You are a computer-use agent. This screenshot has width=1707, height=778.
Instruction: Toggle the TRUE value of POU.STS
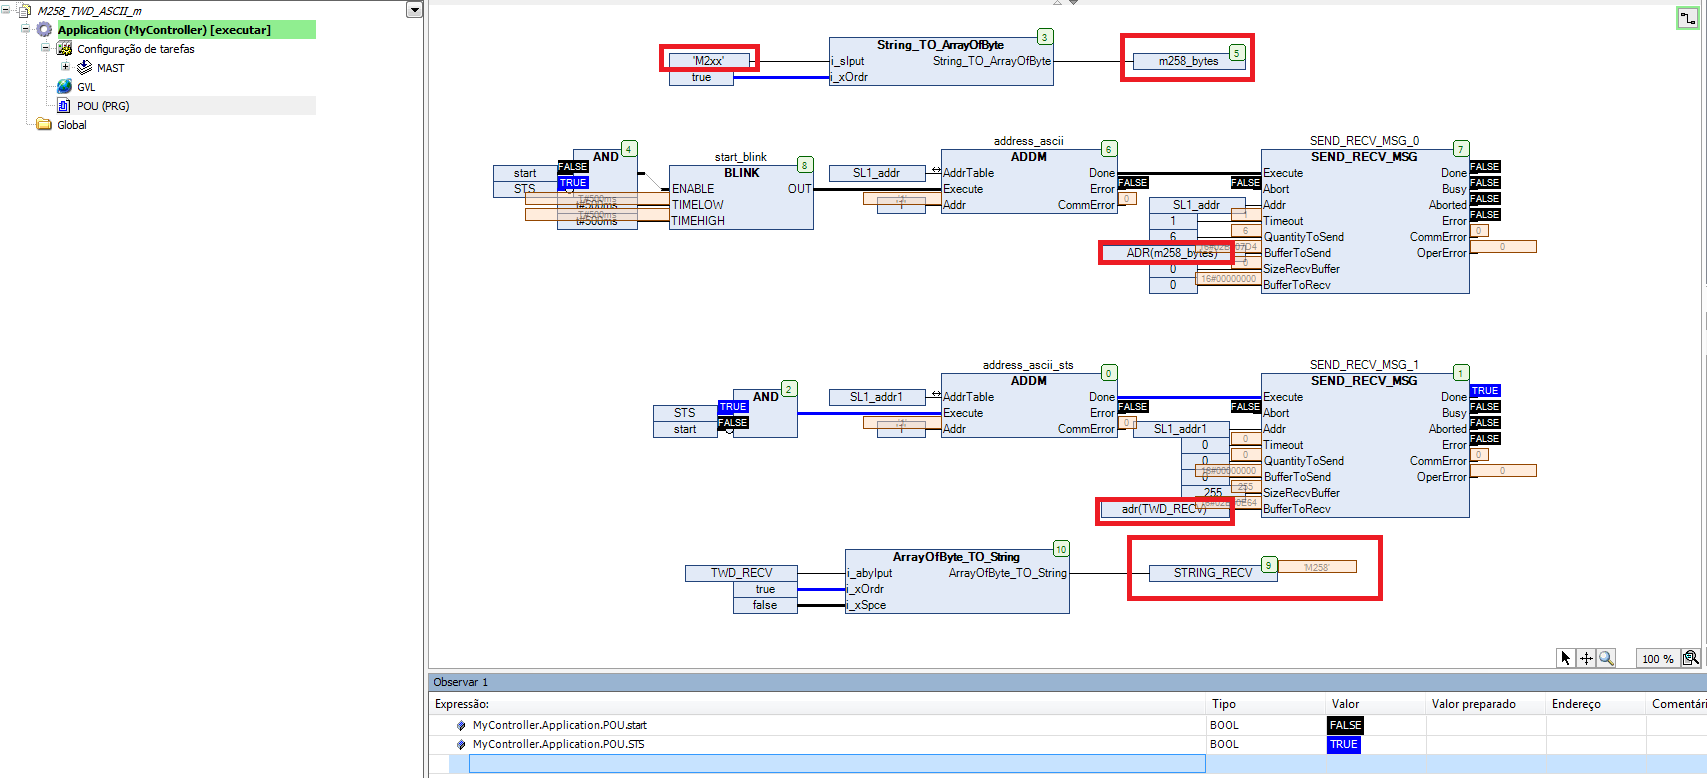(1344, 744)
